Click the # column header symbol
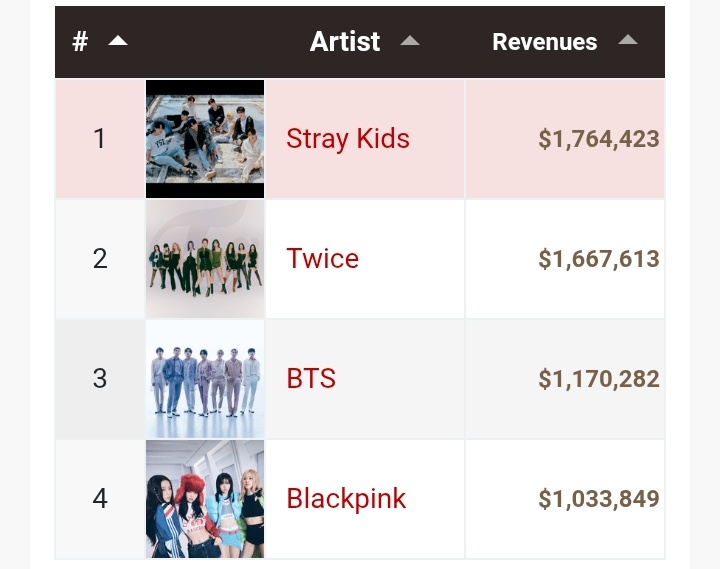This screenshot has width=720, height=569. click(x=80, y=42)
